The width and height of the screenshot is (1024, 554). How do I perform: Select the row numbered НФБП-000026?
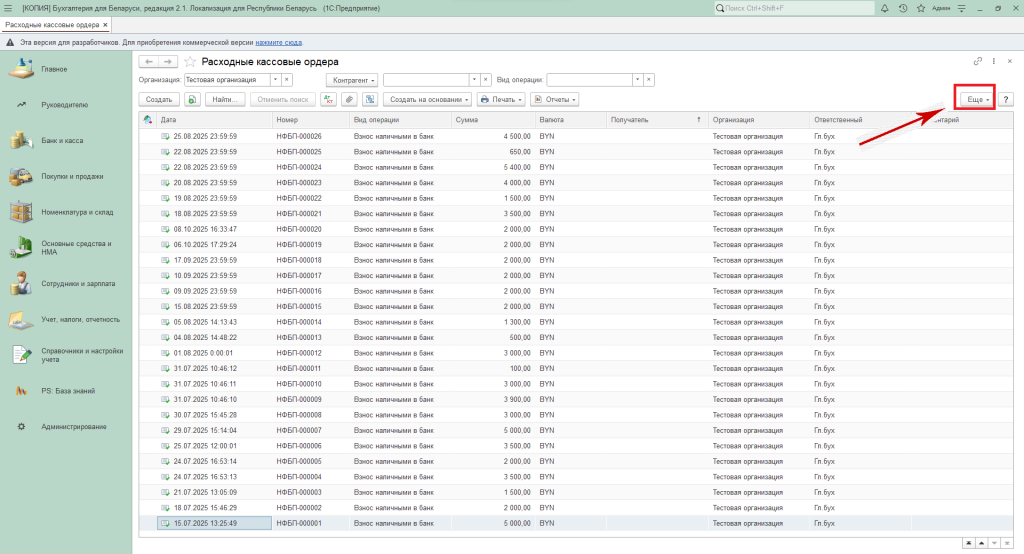pos(298,136)
